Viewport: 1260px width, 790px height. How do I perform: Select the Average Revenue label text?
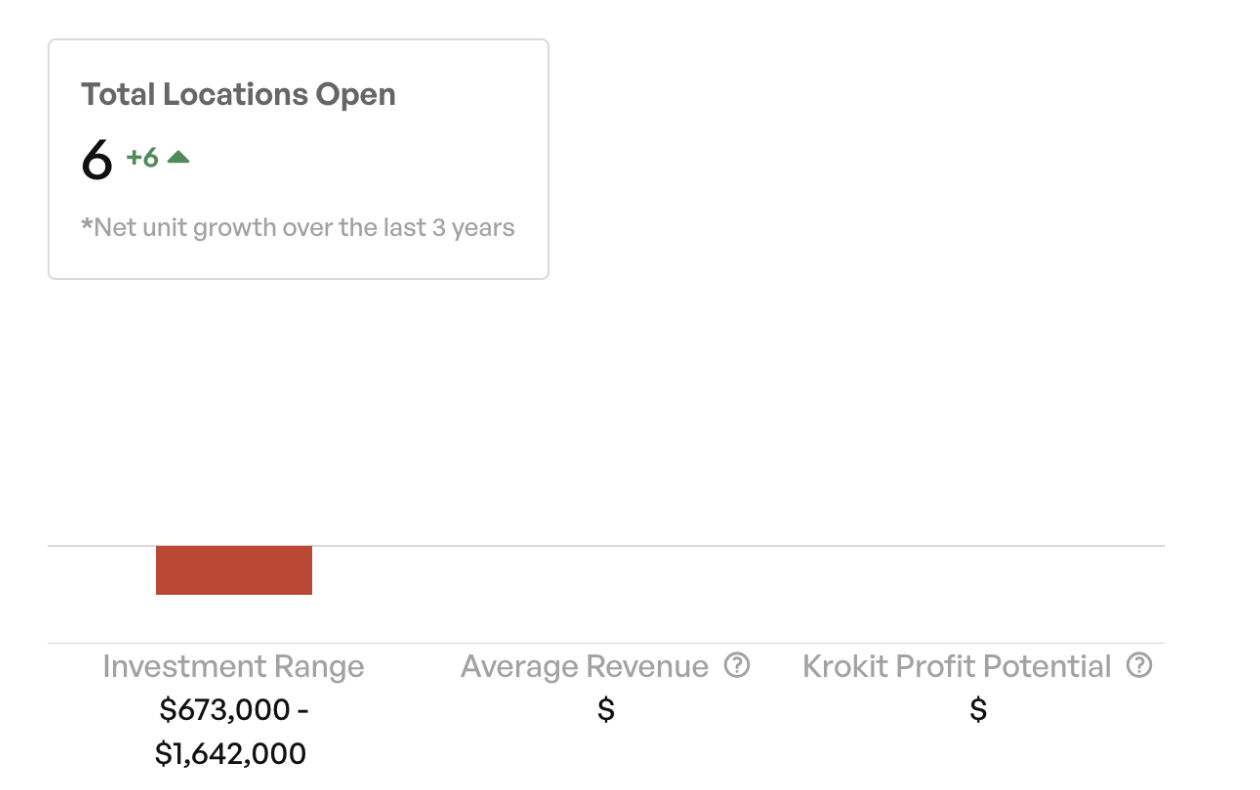(x=584, y=667)
